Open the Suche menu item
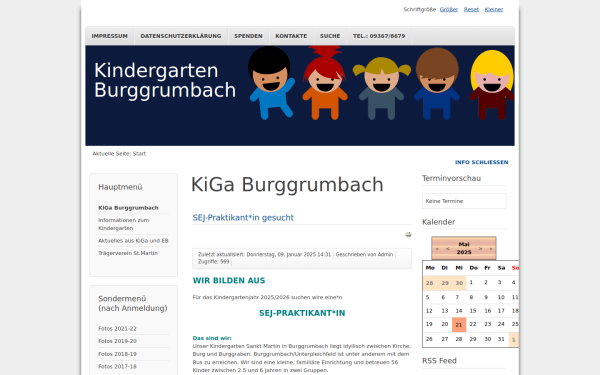The image size is (600, 375). pyautogui.click(x=330, y=36)
